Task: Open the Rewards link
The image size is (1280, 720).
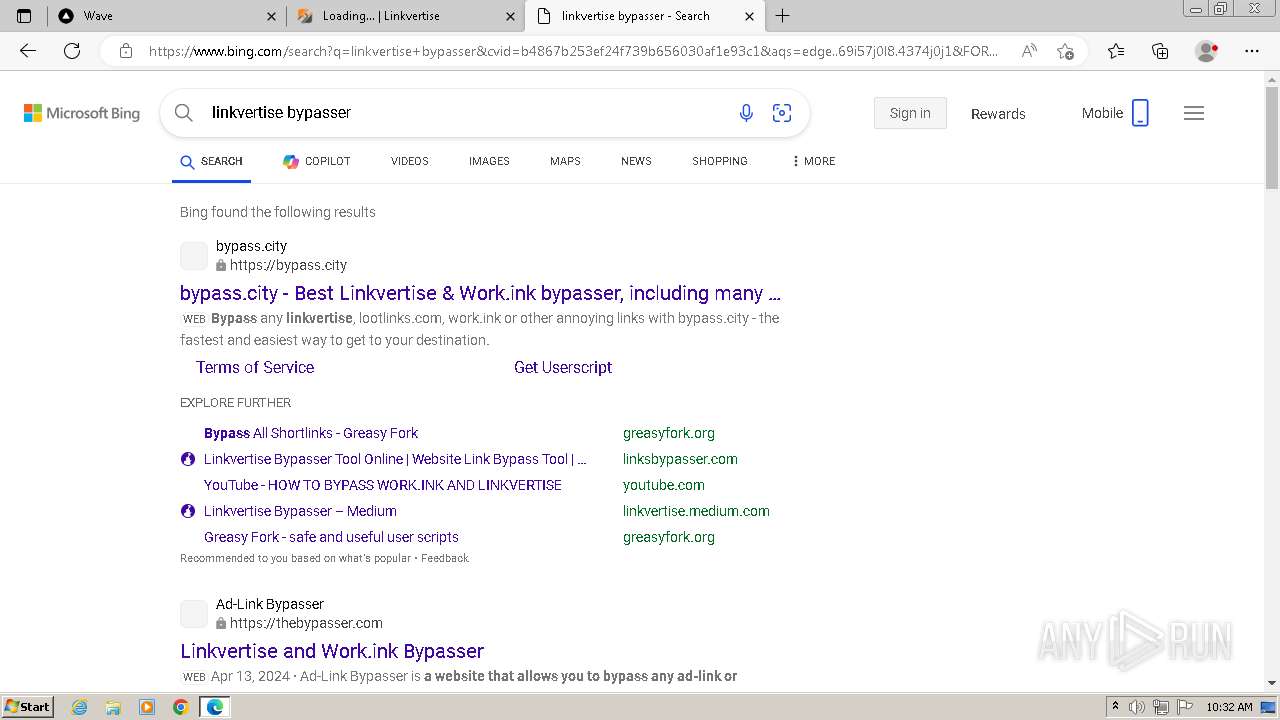Action: click(998, 114)
